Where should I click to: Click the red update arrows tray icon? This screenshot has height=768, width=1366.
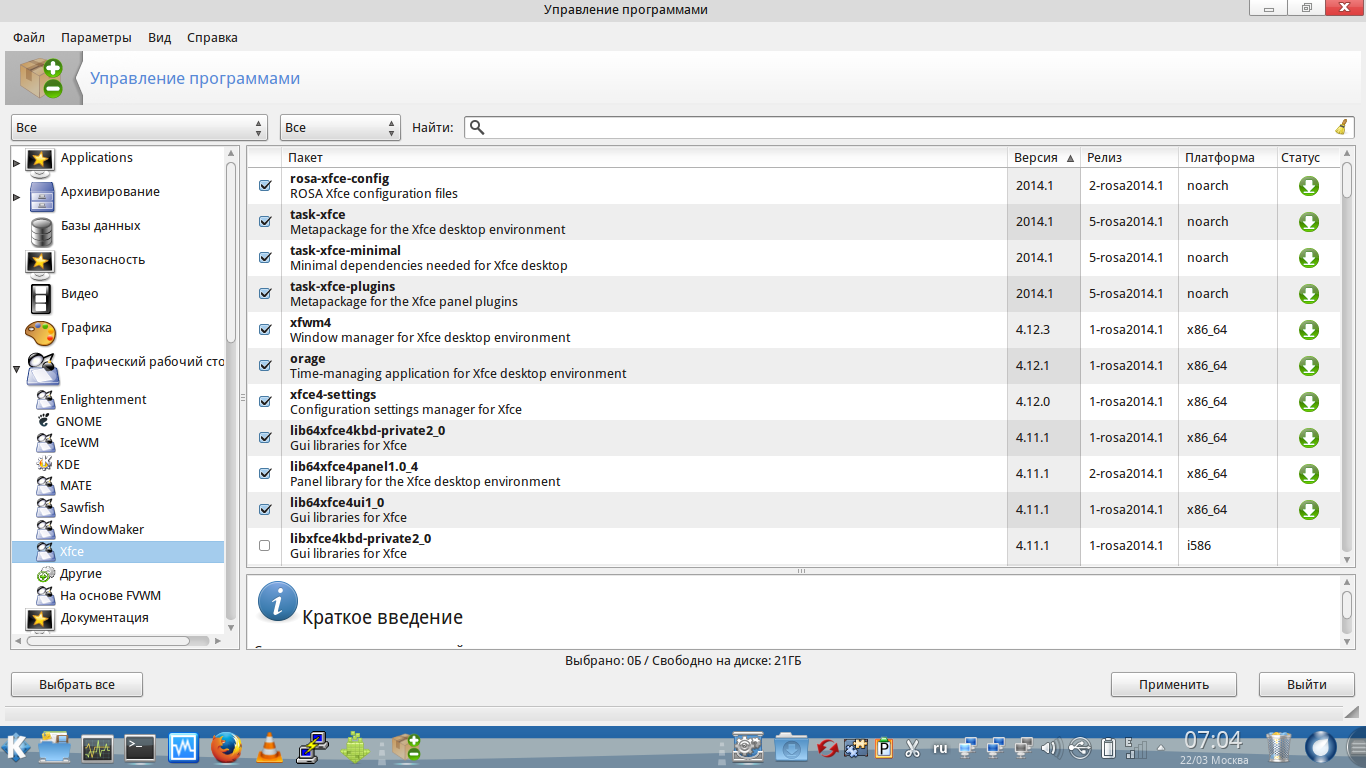[827, 747]
